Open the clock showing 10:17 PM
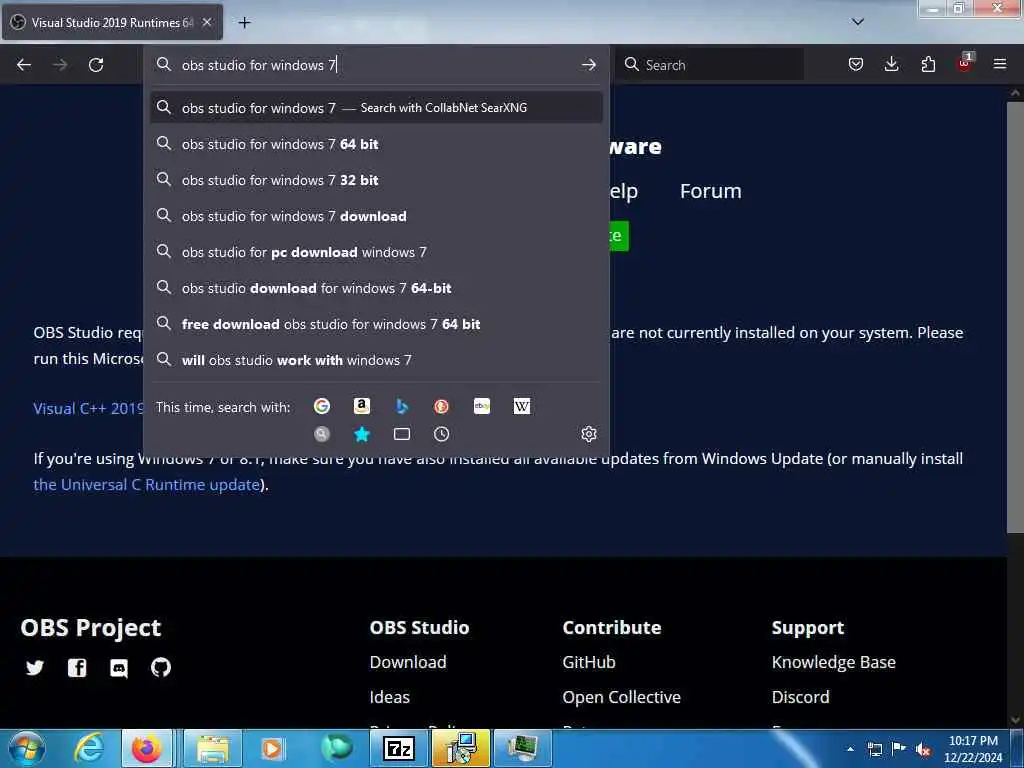 pos(973,748)
